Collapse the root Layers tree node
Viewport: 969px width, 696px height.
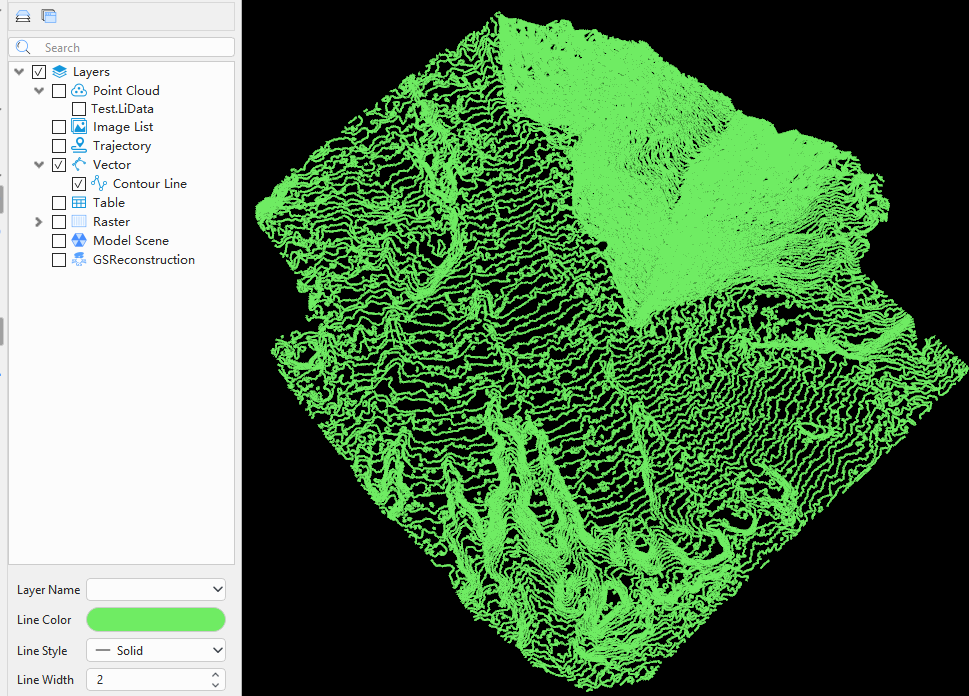(19, 72)
